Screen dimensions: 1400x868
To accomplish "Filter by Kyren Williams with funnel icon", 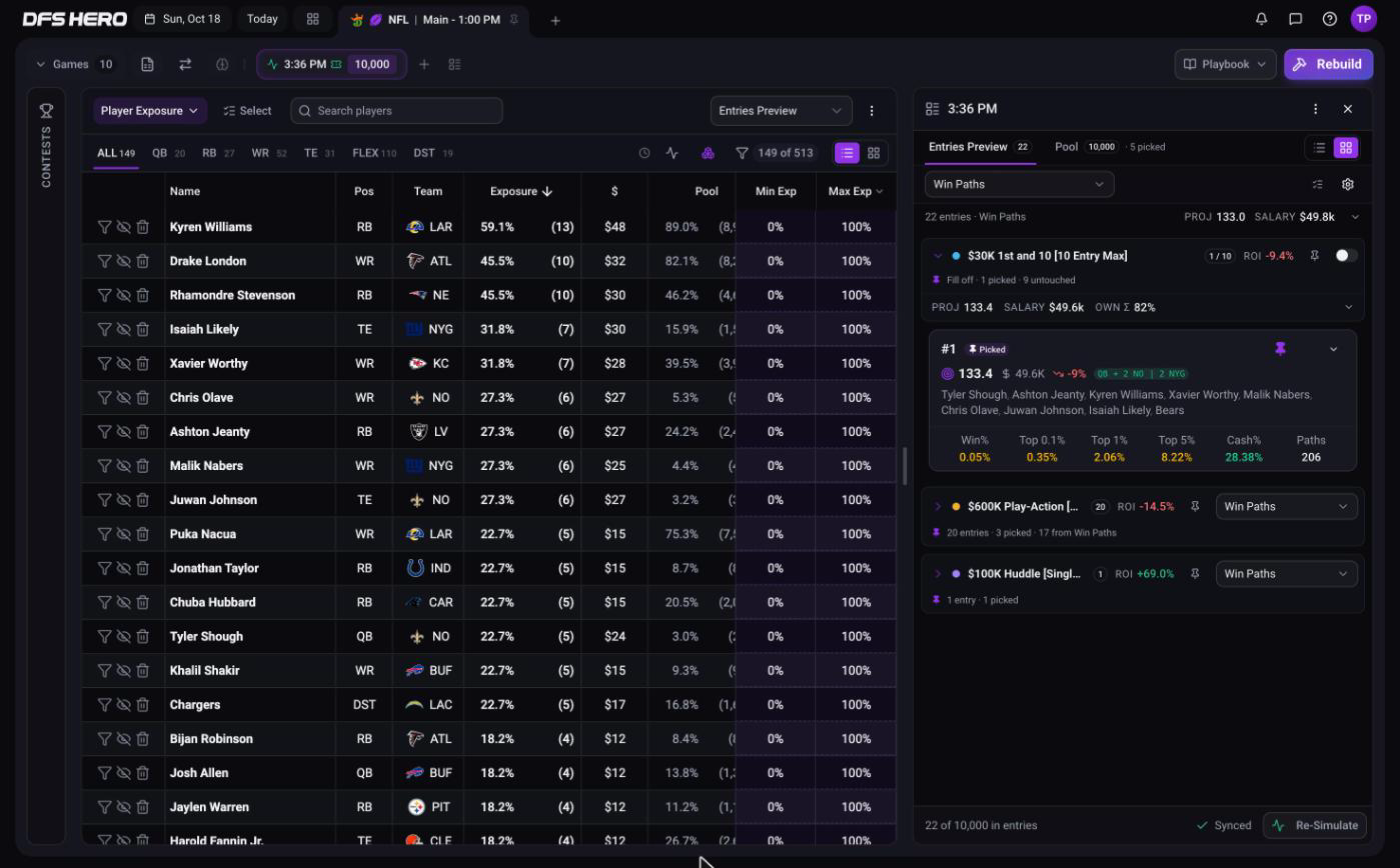I will click(x=104, y=227).
